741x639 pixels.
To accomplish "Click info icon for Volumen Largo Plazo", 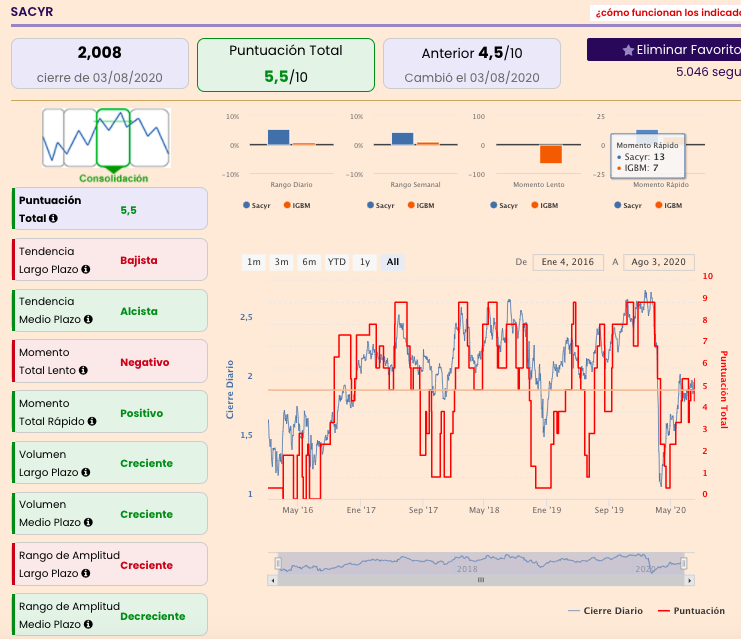I will point(86,472).
